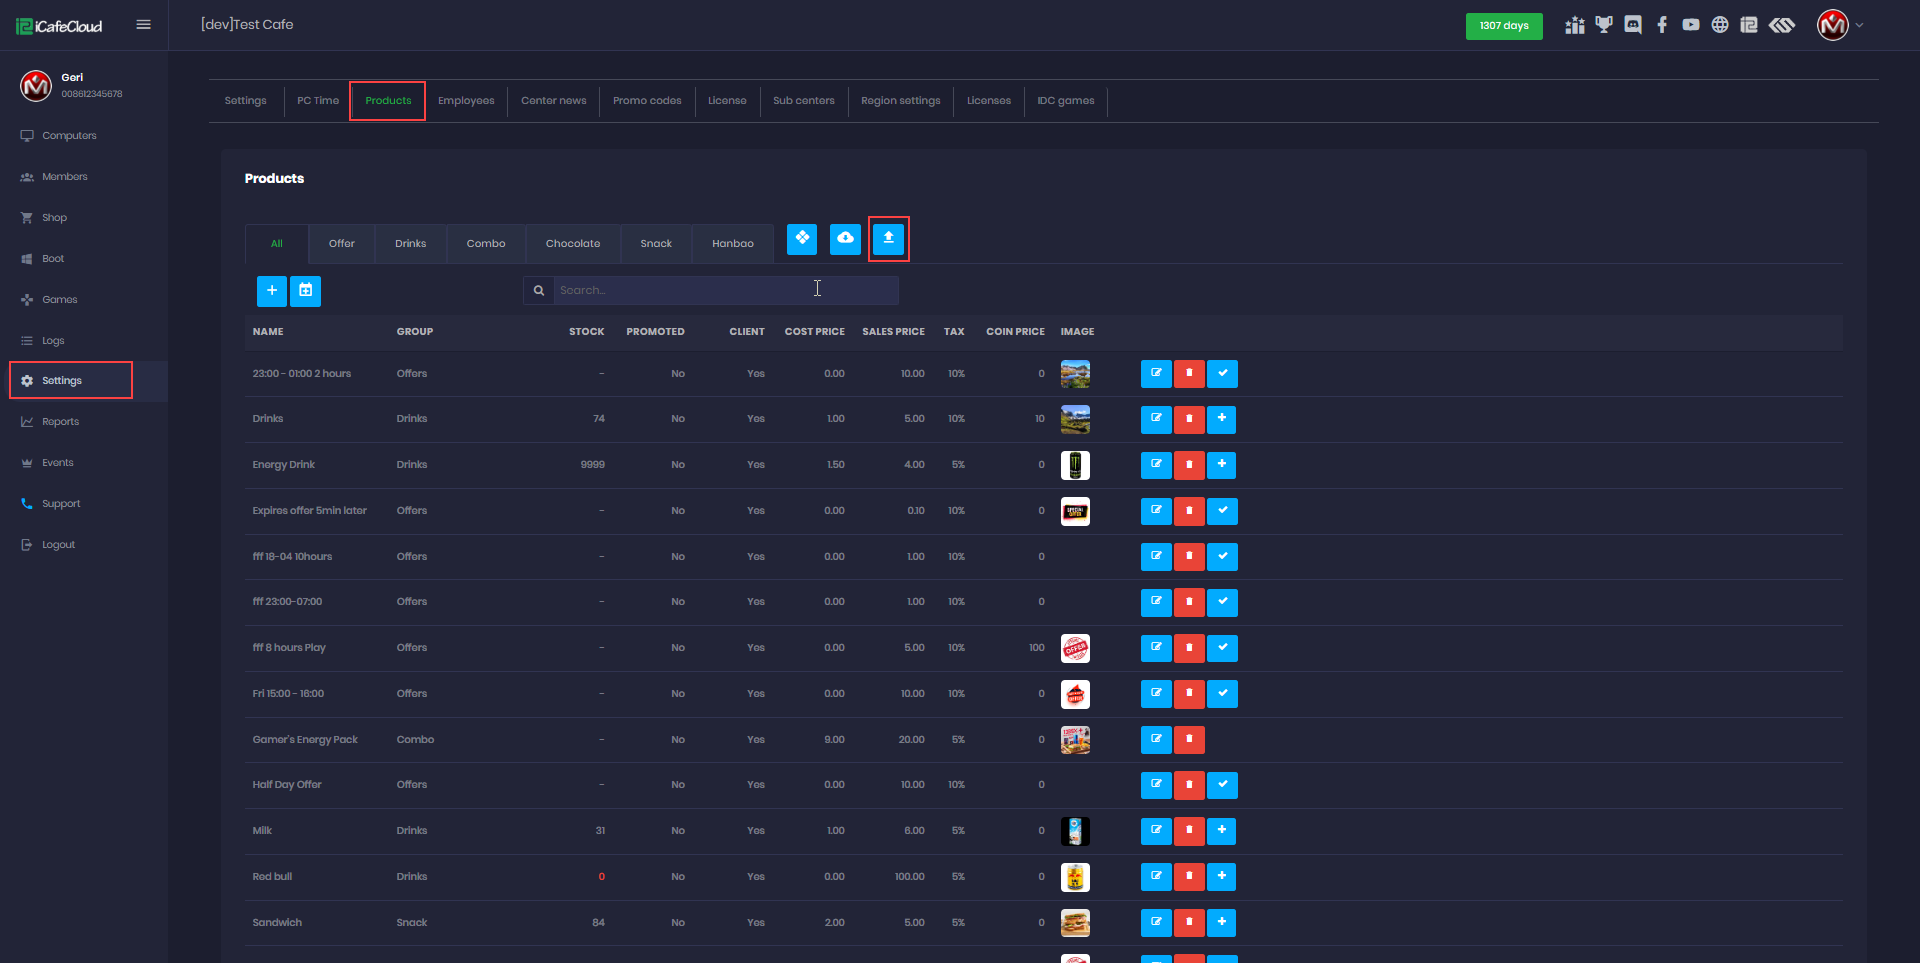This screenshot has height=963, width=1920.
Task: Toggle checkmark on Half Day Offer row
Action: tap(1222, 785)
